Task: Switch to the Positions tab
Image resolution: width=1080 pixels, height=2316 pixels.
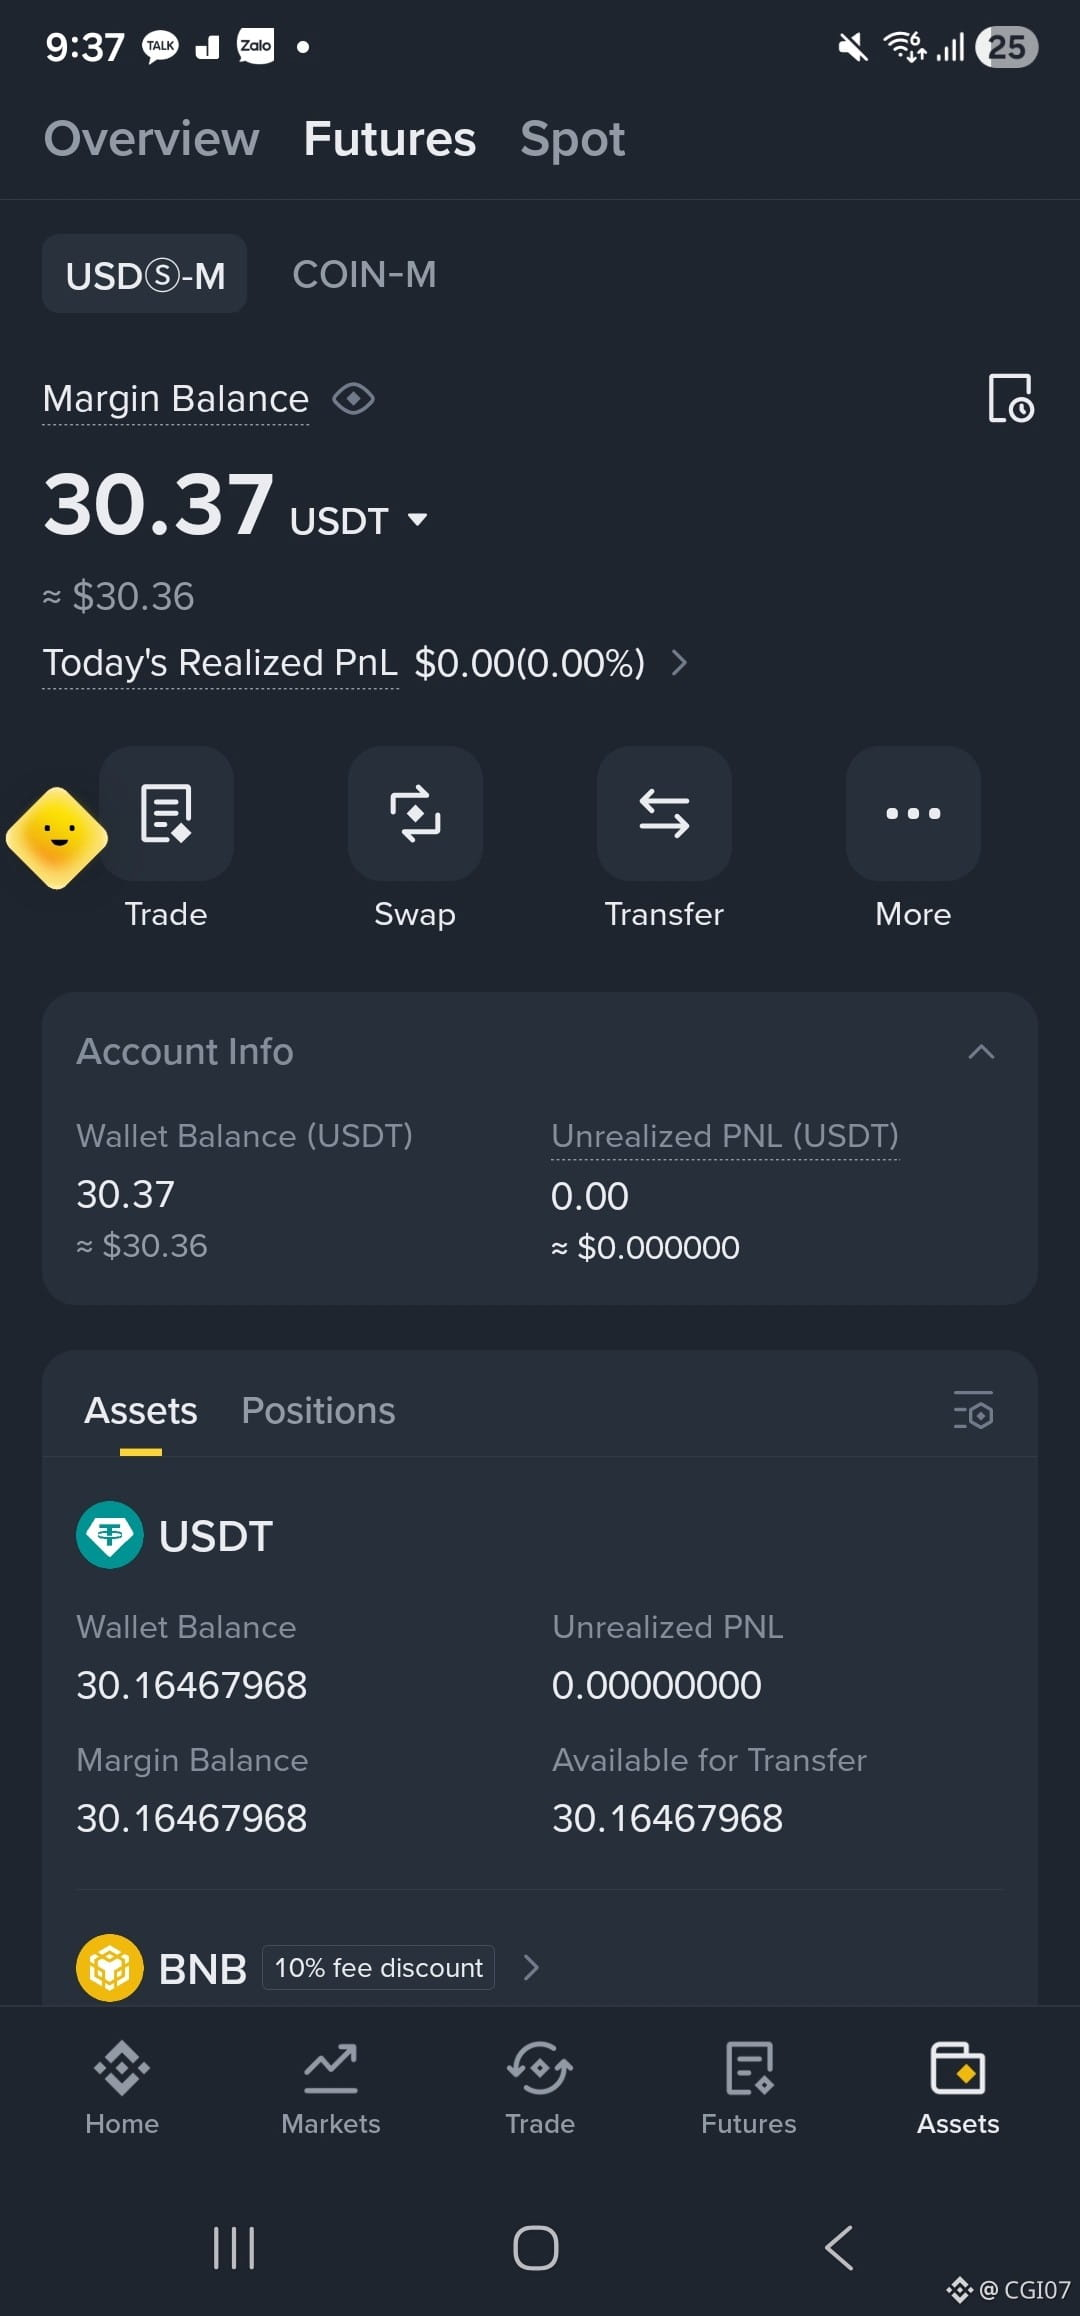Action: tap(318, 1410)
